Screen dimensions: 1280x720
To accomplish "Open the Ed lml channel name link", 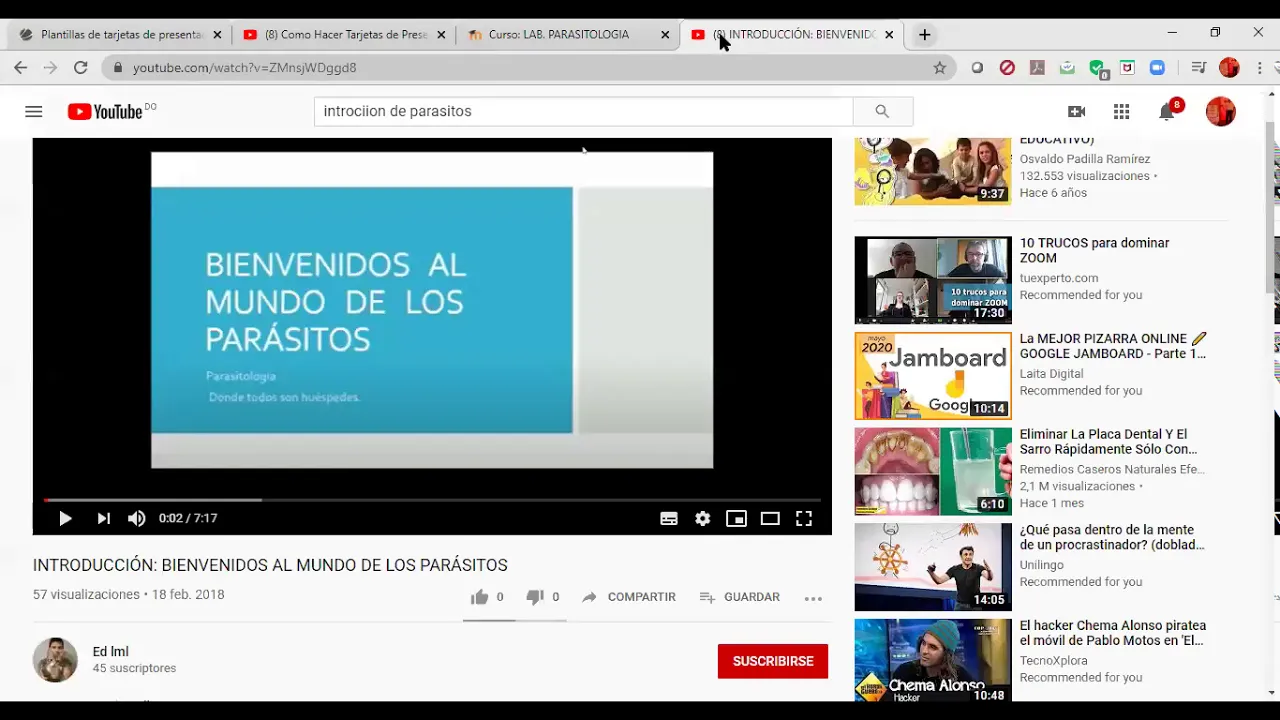I will pyautogui.click(x=111, y=651).
